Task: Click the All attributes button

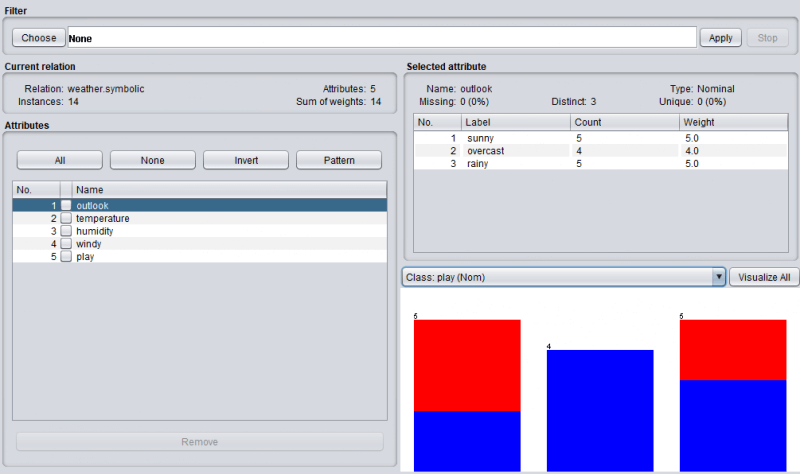Action: 60,160
